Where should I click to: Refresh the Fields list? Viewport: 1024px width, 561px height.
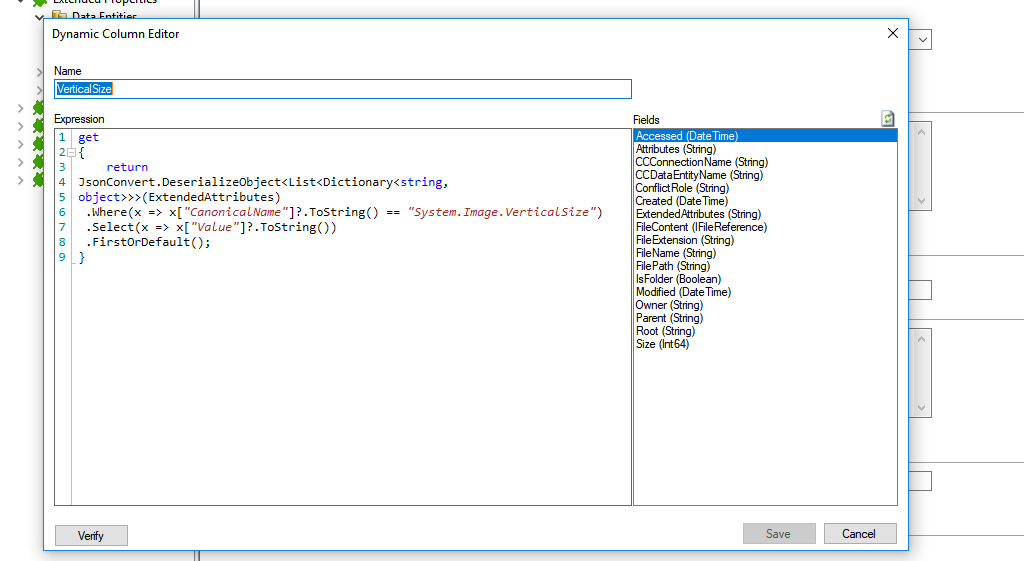(x=887, y=119)
